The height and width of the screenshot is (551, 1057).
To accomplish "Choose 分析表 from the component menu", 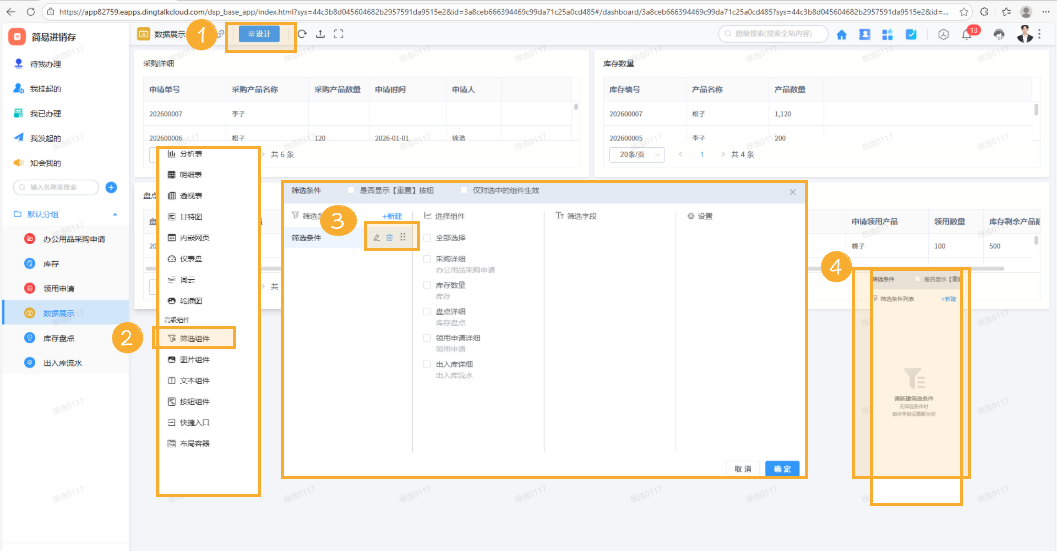I will [191, 154].
